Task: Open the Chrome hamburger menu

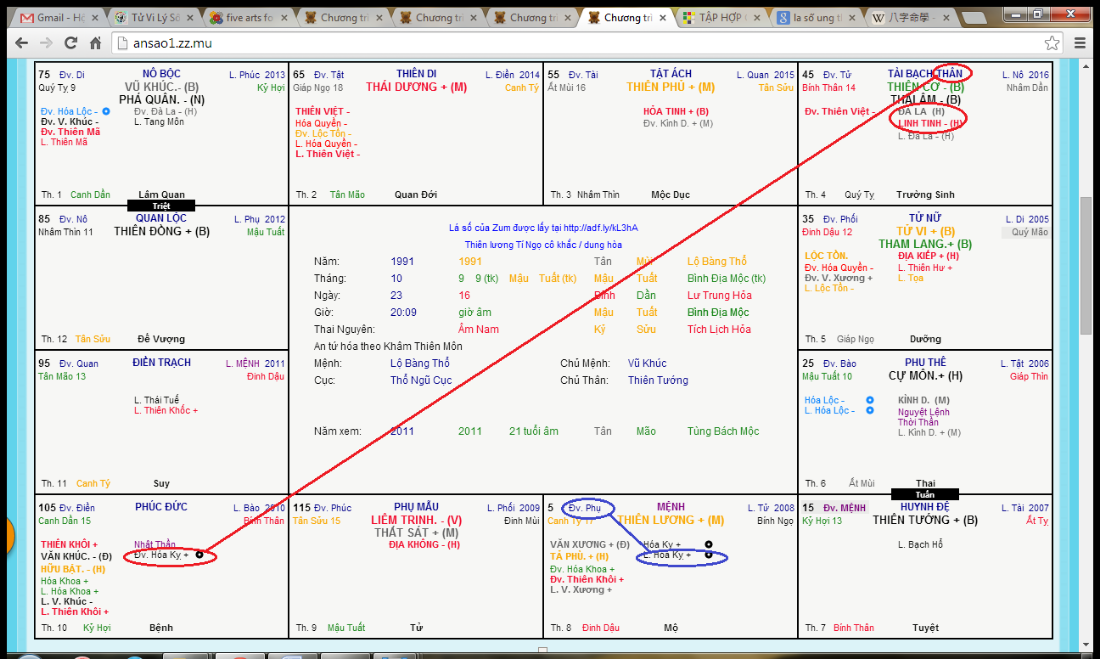Action: pos(1080,43)
